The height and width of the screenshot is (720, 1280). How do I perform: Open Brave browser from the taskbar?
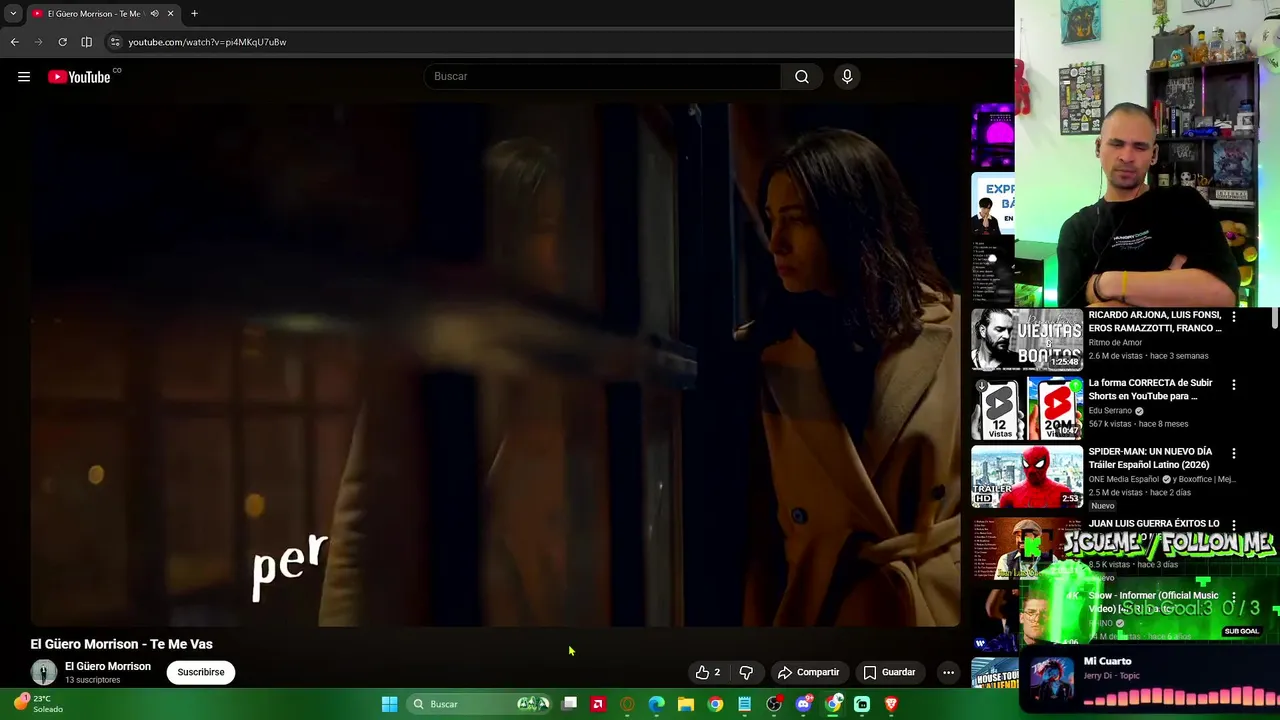(x=891, y=704)
